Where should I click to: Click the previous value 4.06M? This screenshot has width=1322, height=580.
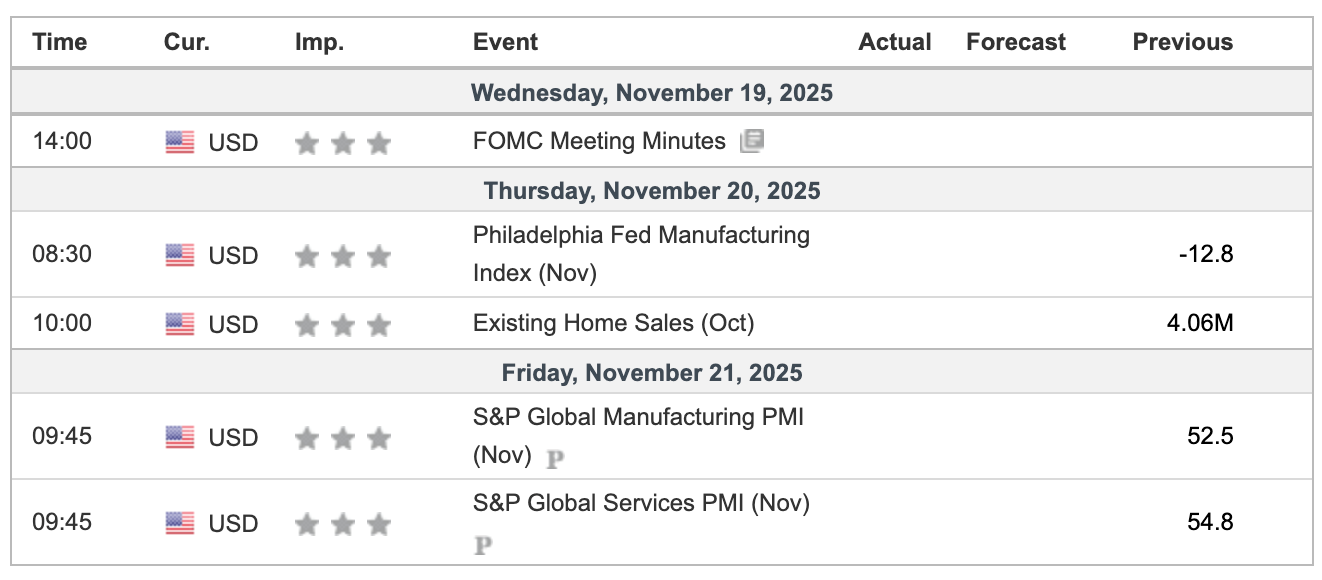coord(1199,324)
